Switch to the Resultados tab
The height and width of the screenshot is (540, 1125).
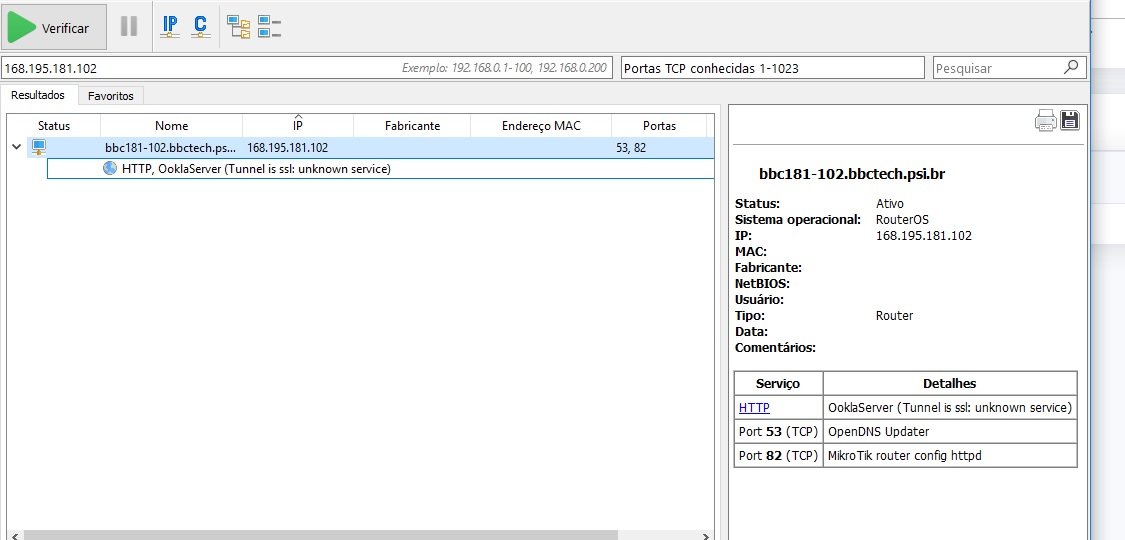tap(38, 95)
